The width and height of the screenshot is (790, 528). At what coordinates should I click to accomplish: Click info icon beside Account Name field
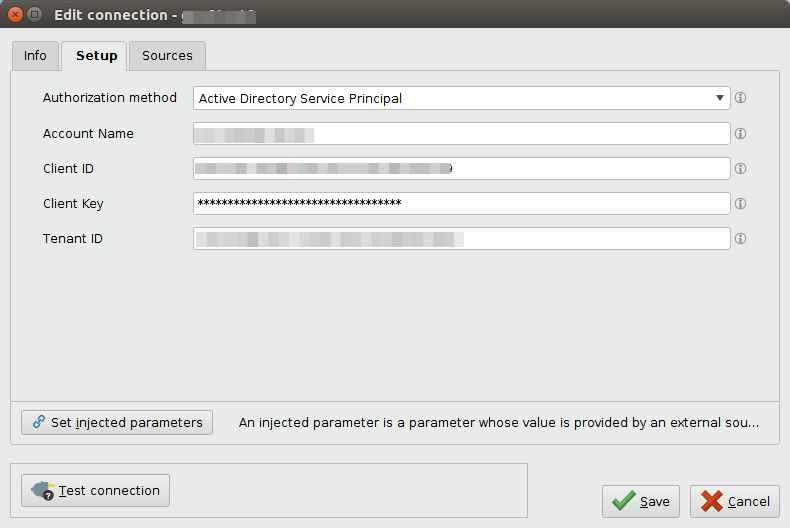coord(741,133)
